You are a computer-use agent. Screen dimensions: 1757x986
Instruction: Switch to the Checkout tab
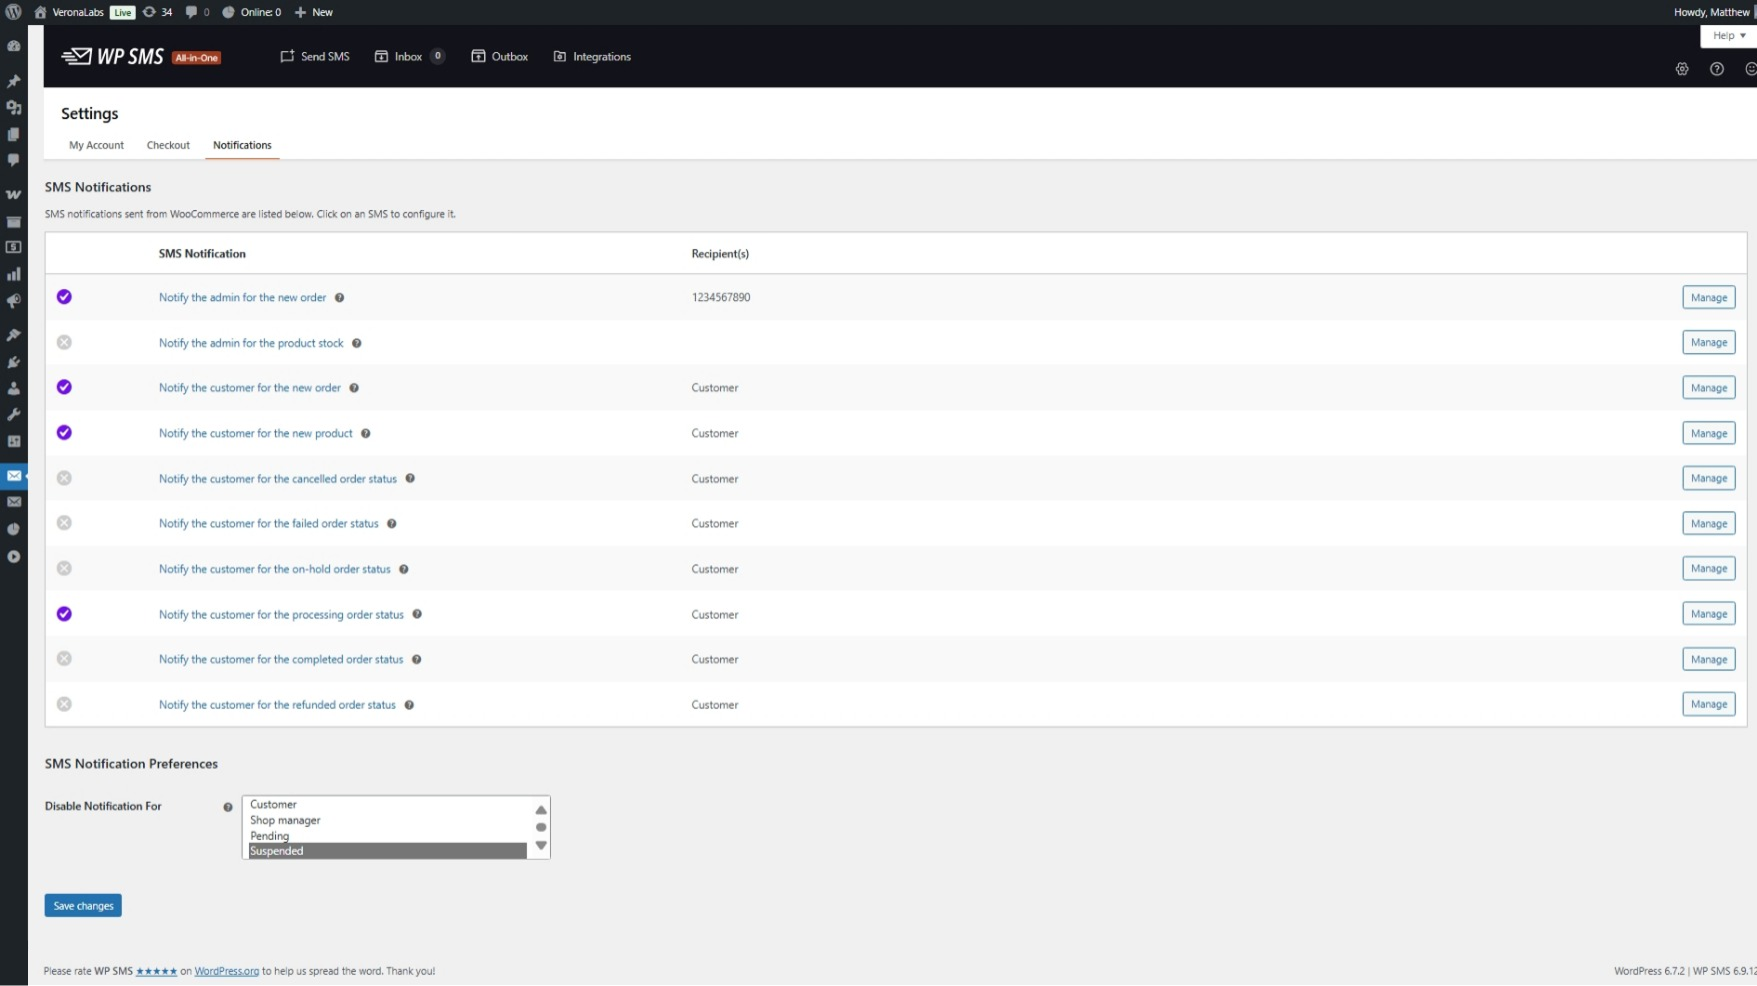[x=168, y=145]
